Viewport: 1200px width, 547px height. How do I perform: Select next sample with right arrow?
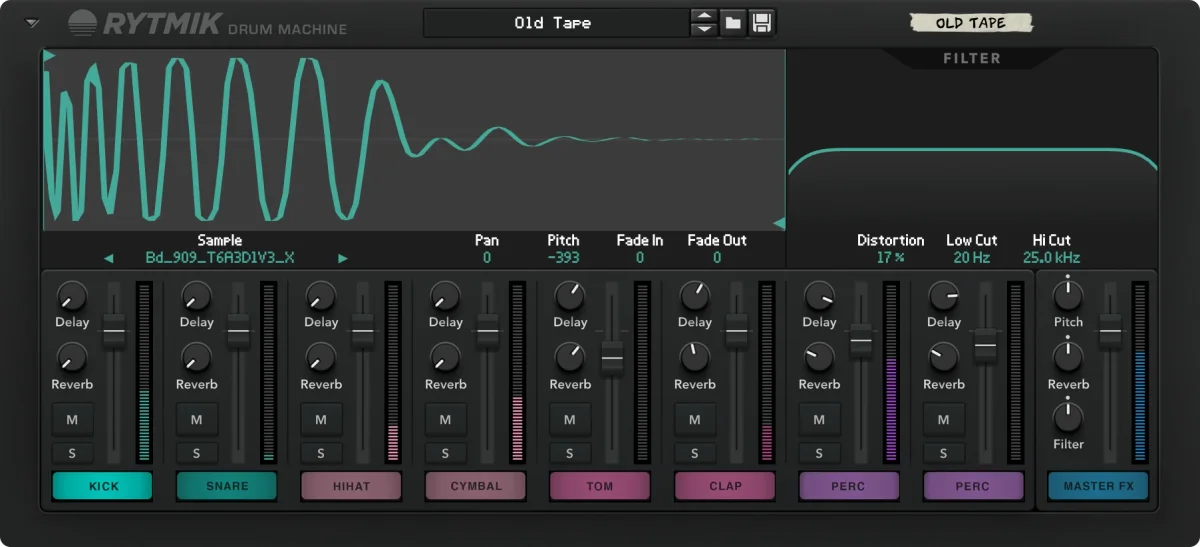tap(343, 258)
